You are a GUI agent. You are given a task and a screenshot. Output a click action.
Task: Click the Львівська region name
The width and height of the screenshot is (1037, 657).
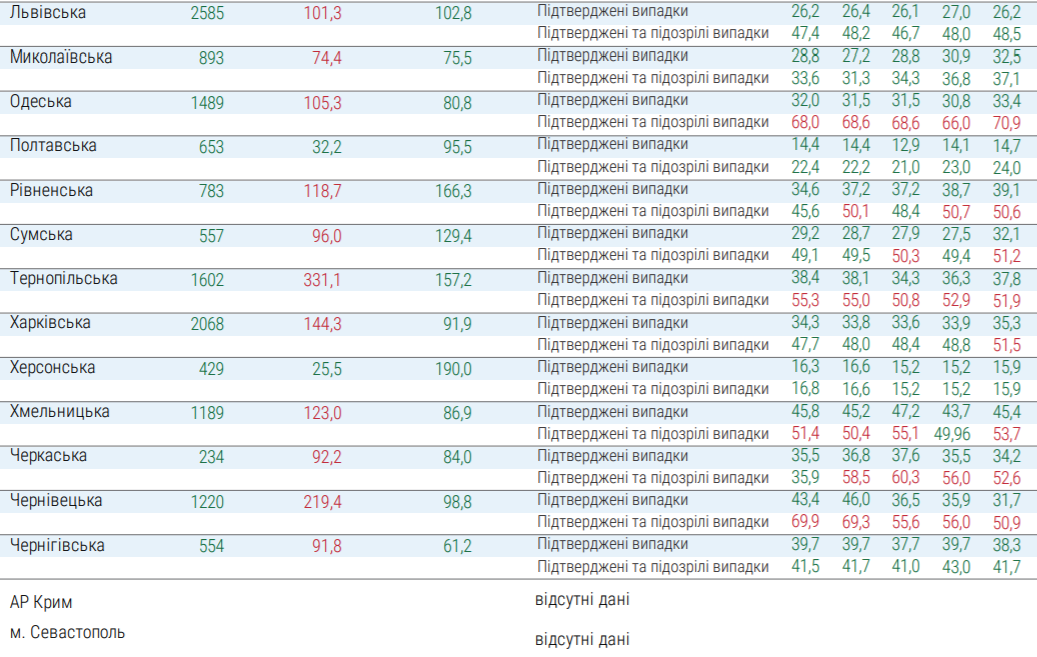47,13
